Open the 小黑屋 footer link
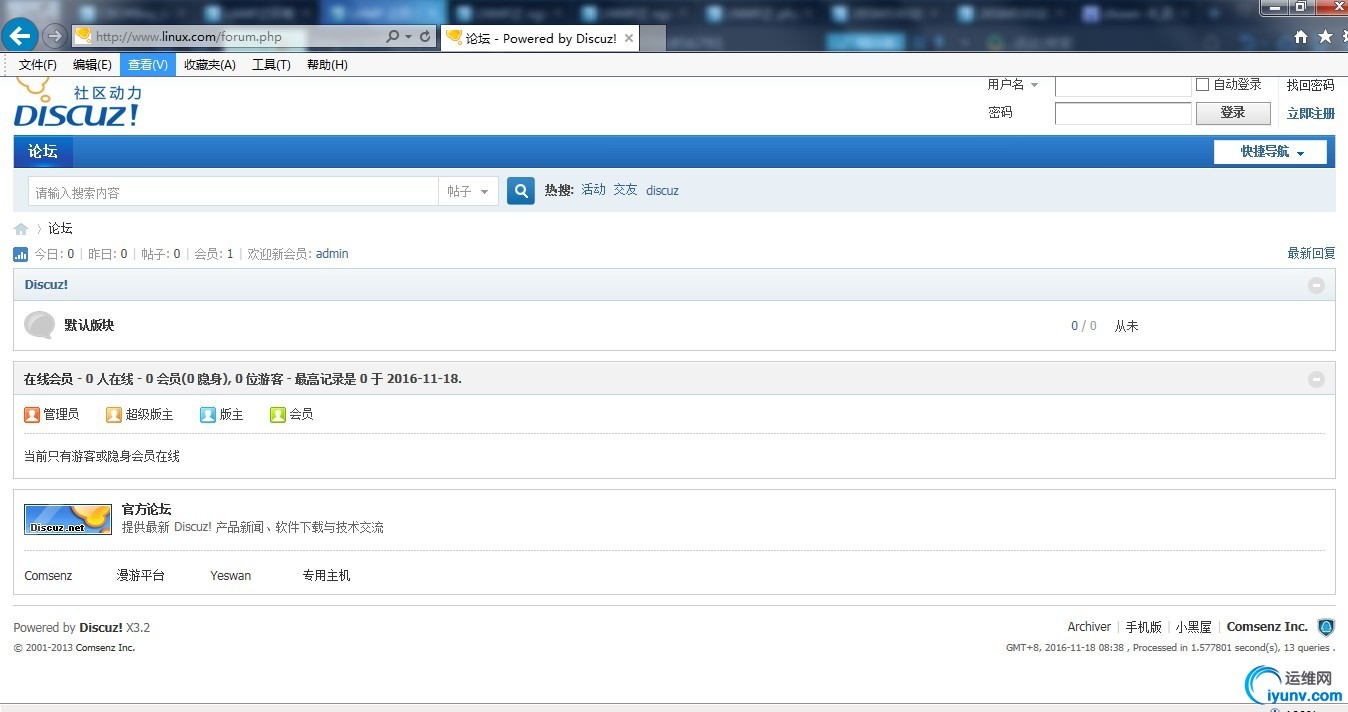Viewport: 1348px width, 712px height. coord(1194,627)
